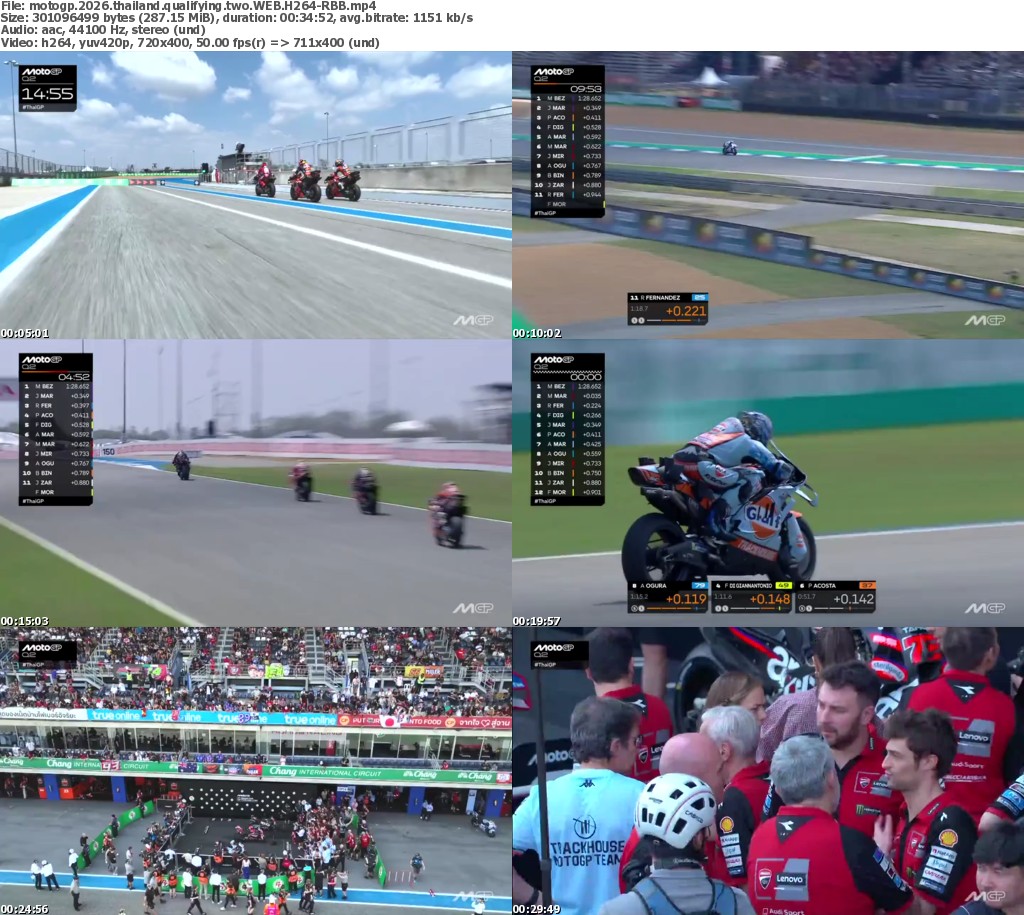
Task: Click the MGP watermark in the 00:10:02 frame
Action: coord(985,320)
